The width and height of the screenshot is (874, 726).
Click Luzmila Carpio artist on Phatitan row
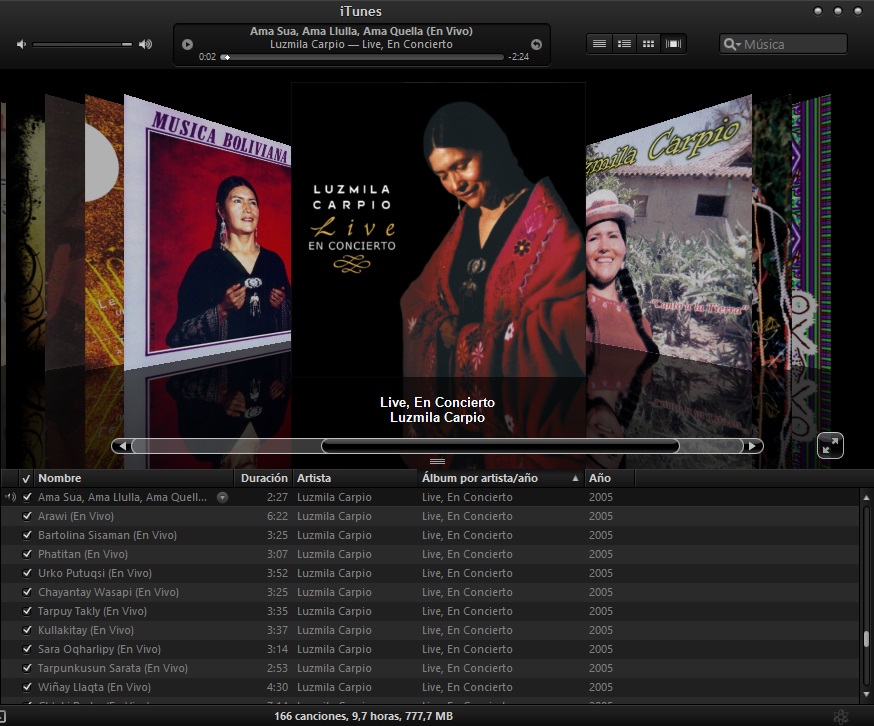coord(334,554)
